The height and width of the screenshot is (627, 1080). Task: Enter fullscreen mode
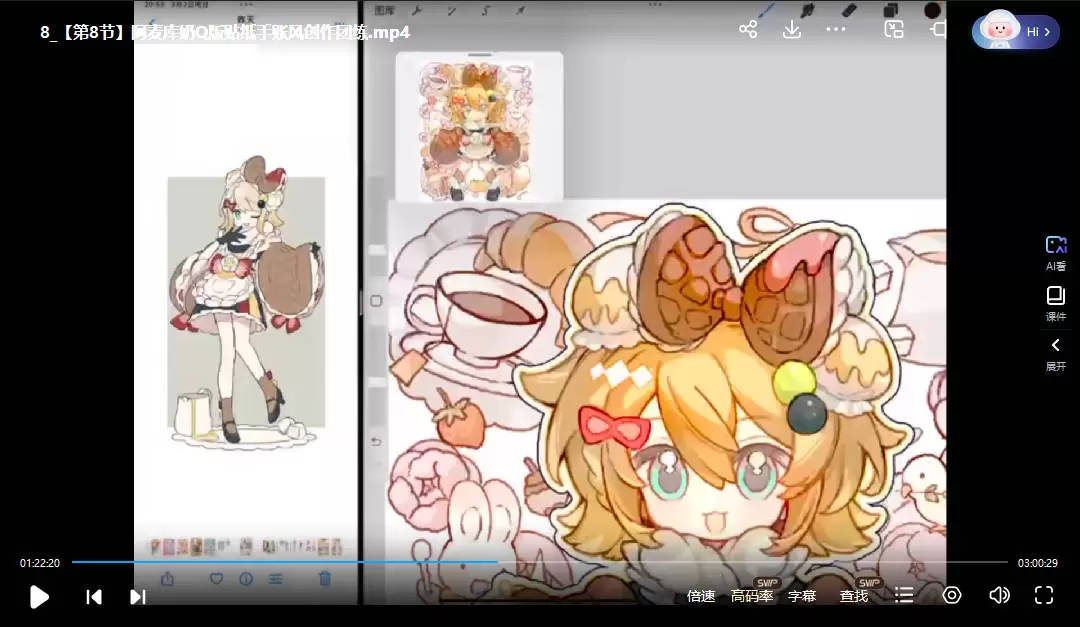(1044, 595)
